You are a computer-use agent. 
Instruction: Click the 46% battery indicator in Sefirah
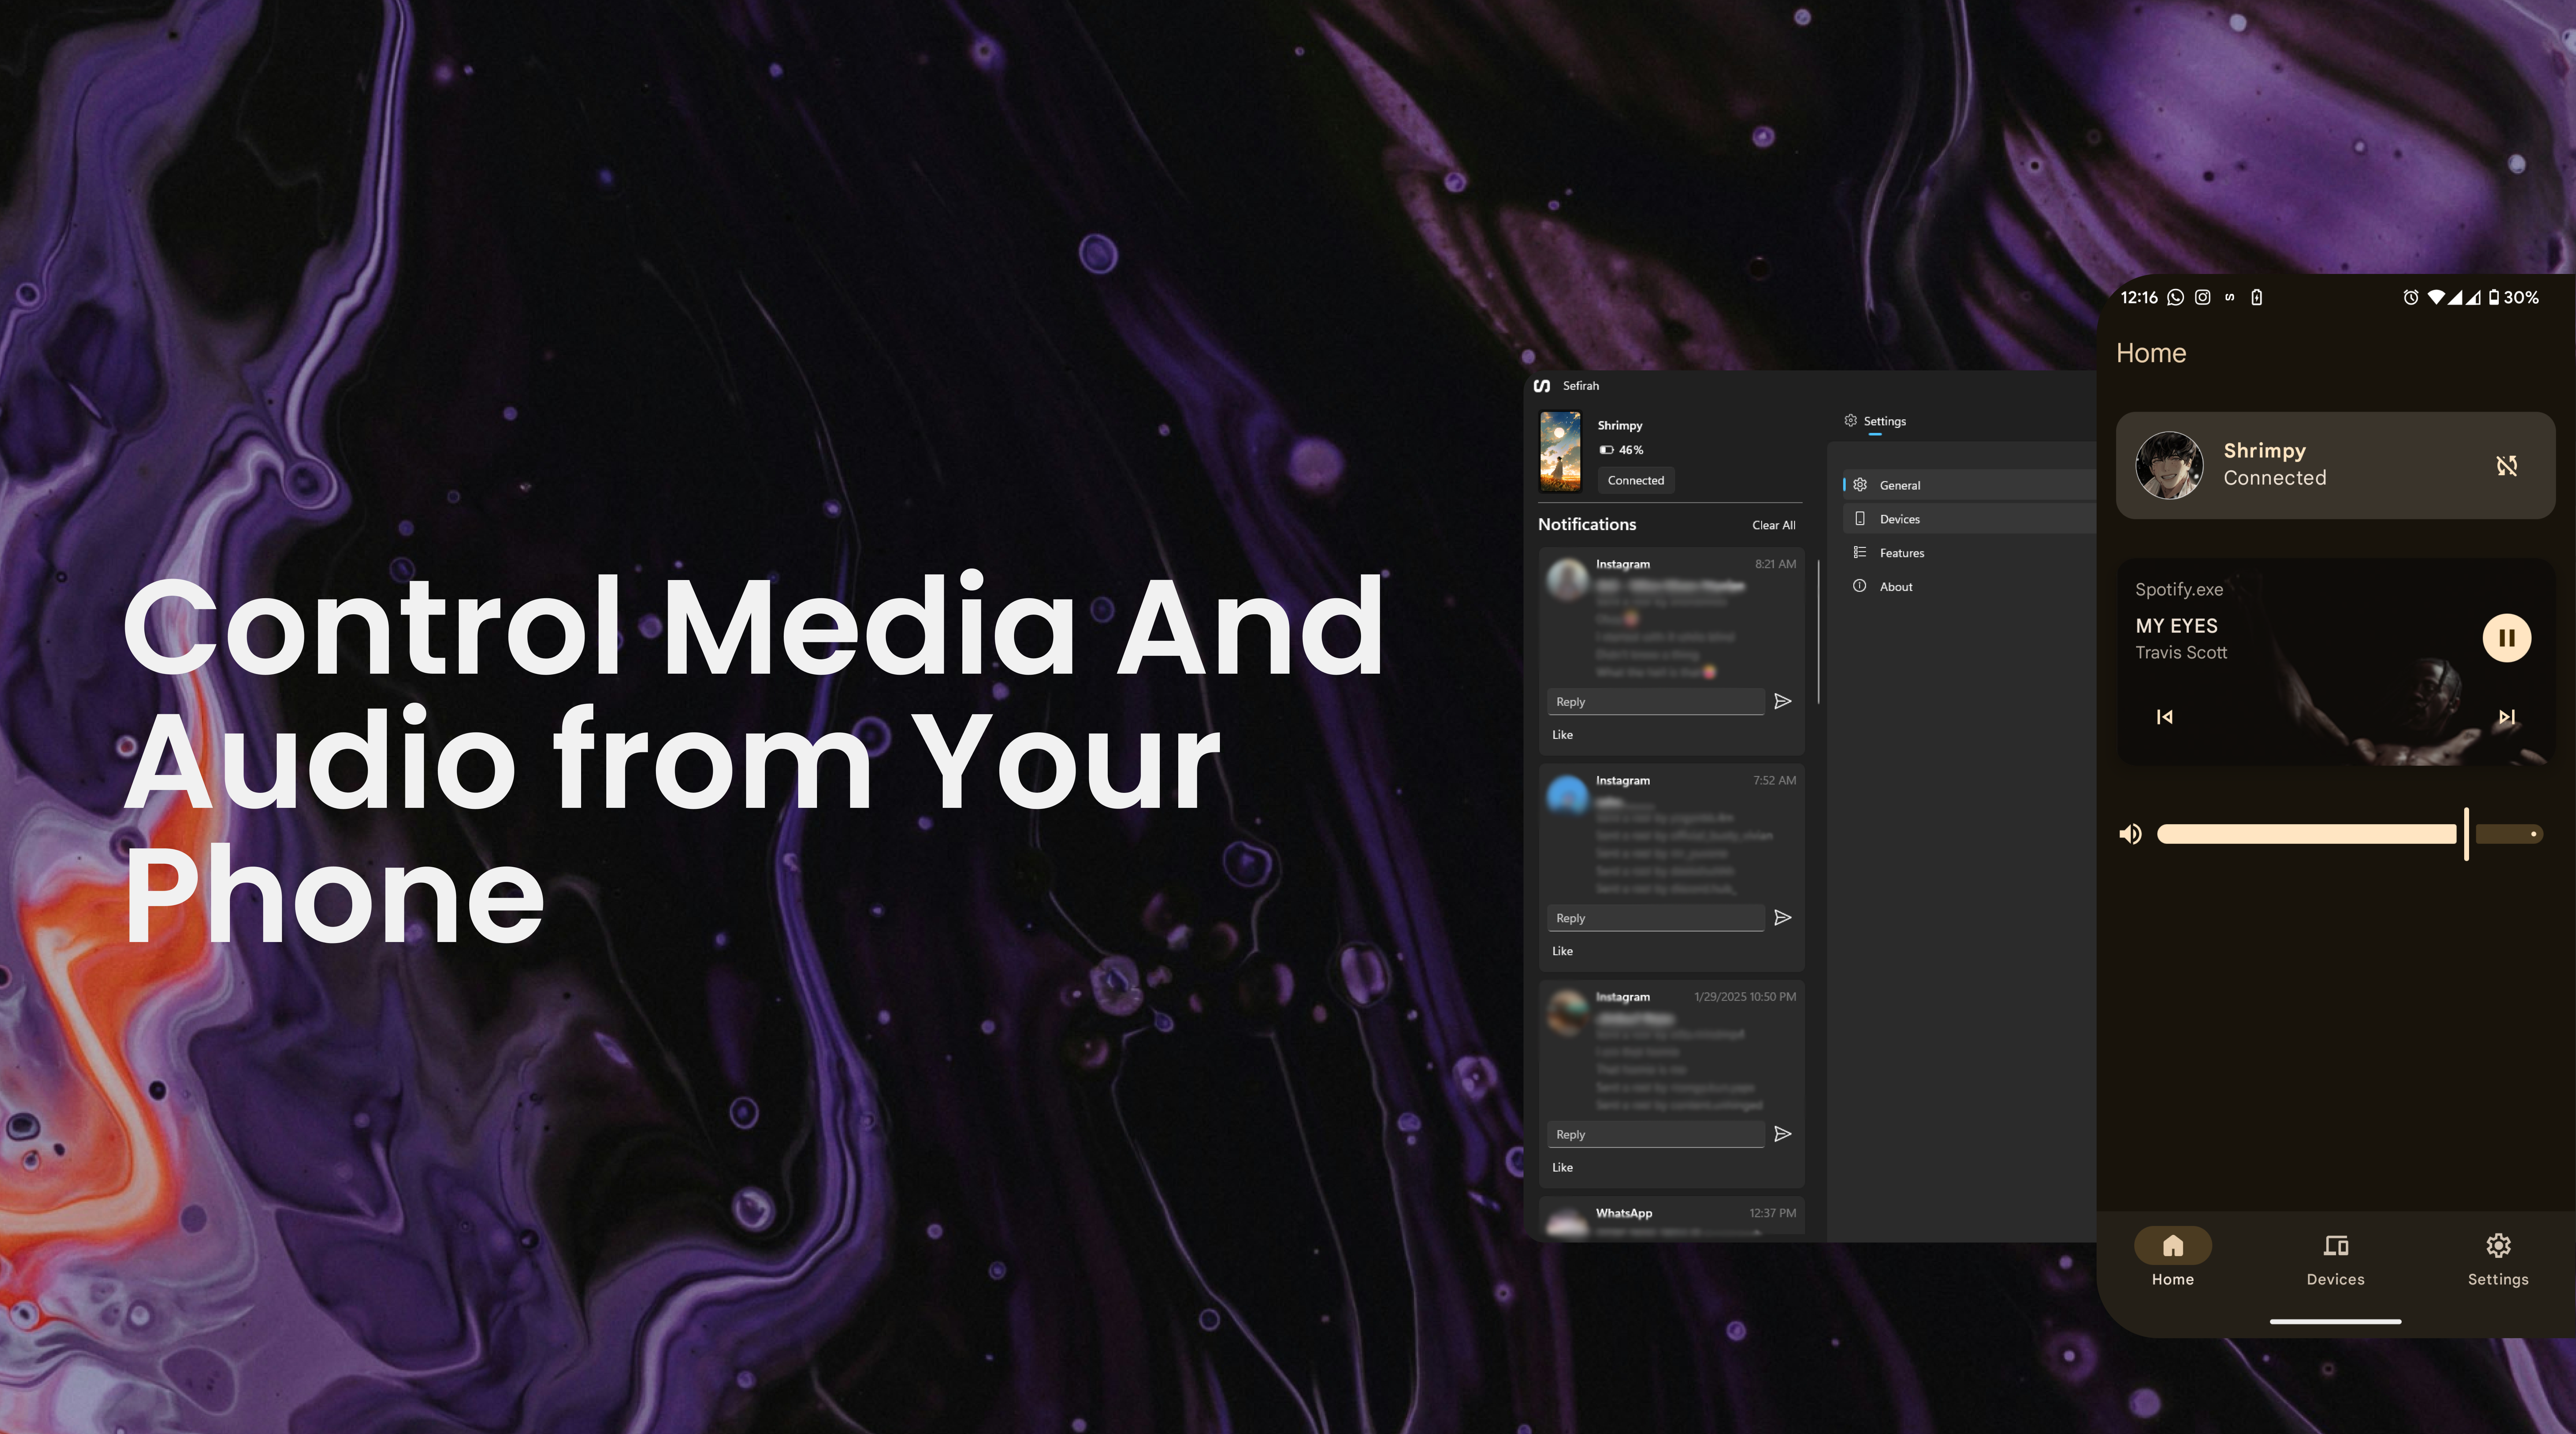(x=1621, y=450)
